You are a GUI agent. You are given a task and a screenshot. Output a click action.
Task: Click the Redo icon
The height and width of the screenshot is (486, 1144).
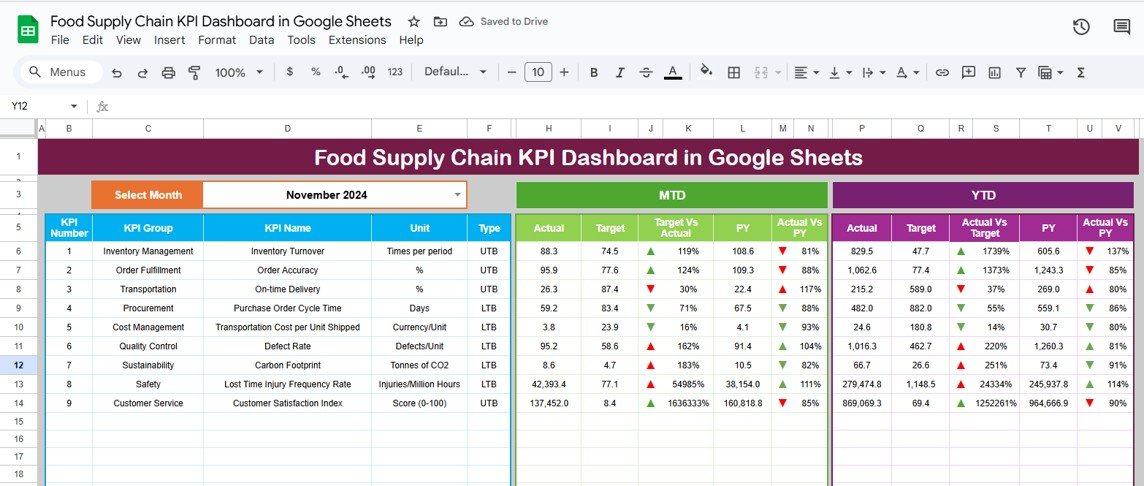click(x=142, y=72)
